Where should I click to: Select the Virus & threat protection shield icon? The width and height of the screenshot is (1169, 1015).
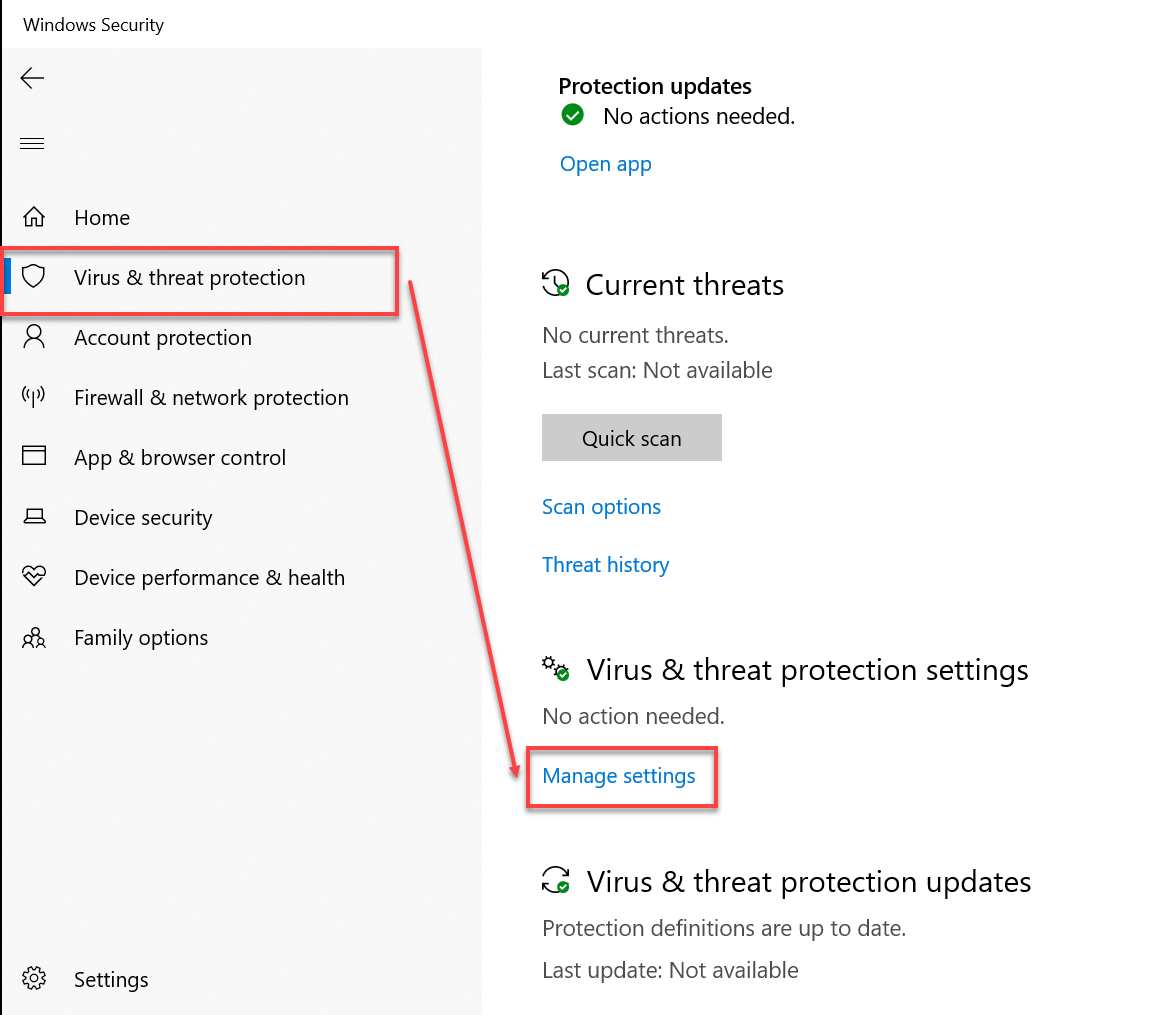[34, 277]
